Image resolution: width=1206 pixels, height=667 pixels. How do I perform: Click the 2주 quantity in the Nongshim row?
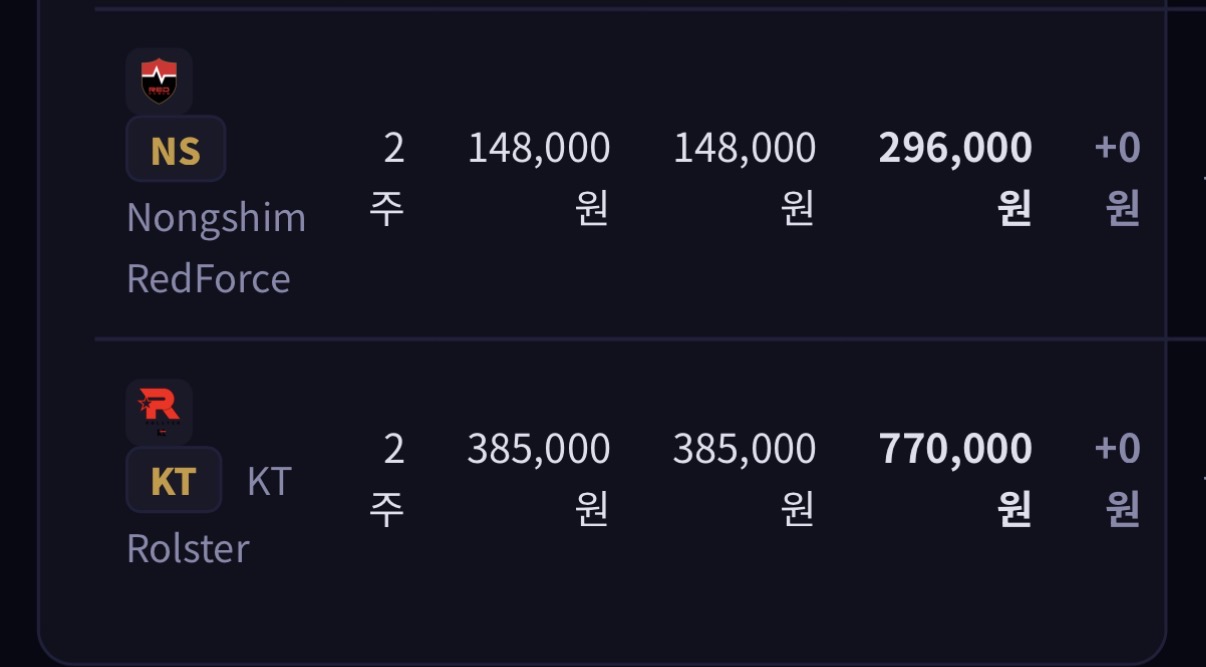(390, 178)
